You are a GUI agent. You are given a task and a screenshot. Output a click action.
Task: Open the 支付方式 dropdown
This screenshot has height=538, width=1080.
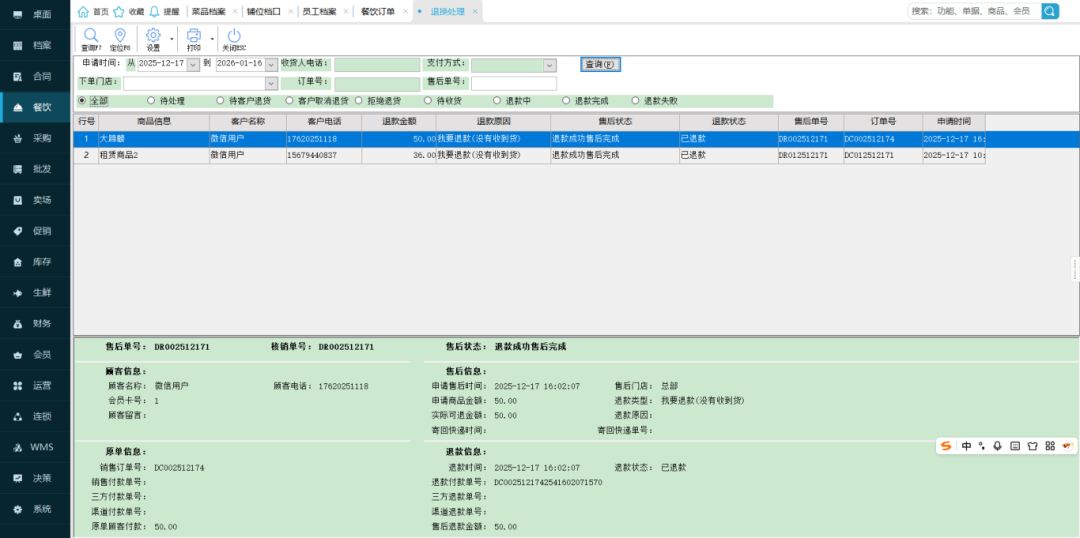(549, 65)
